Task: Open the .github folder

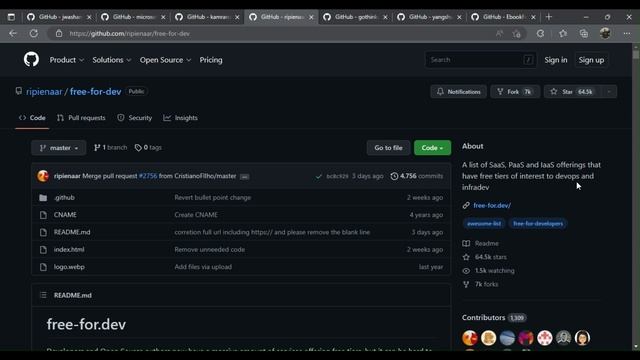Action: [64, 198]
